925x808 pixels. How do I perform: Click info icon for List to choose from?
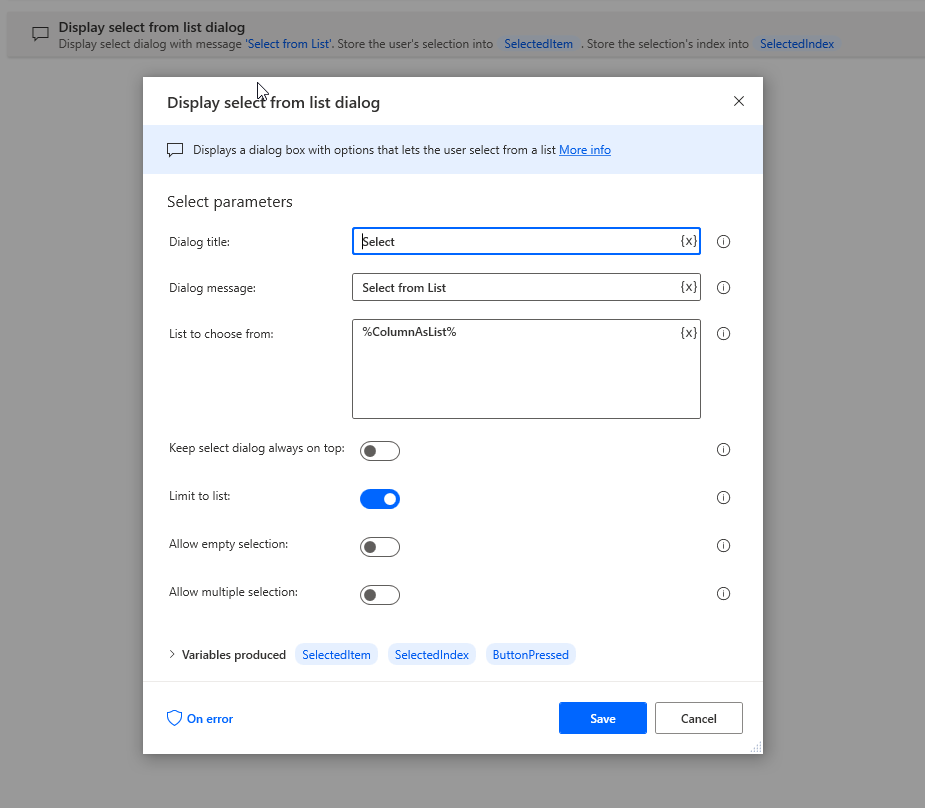pos(724,334)
